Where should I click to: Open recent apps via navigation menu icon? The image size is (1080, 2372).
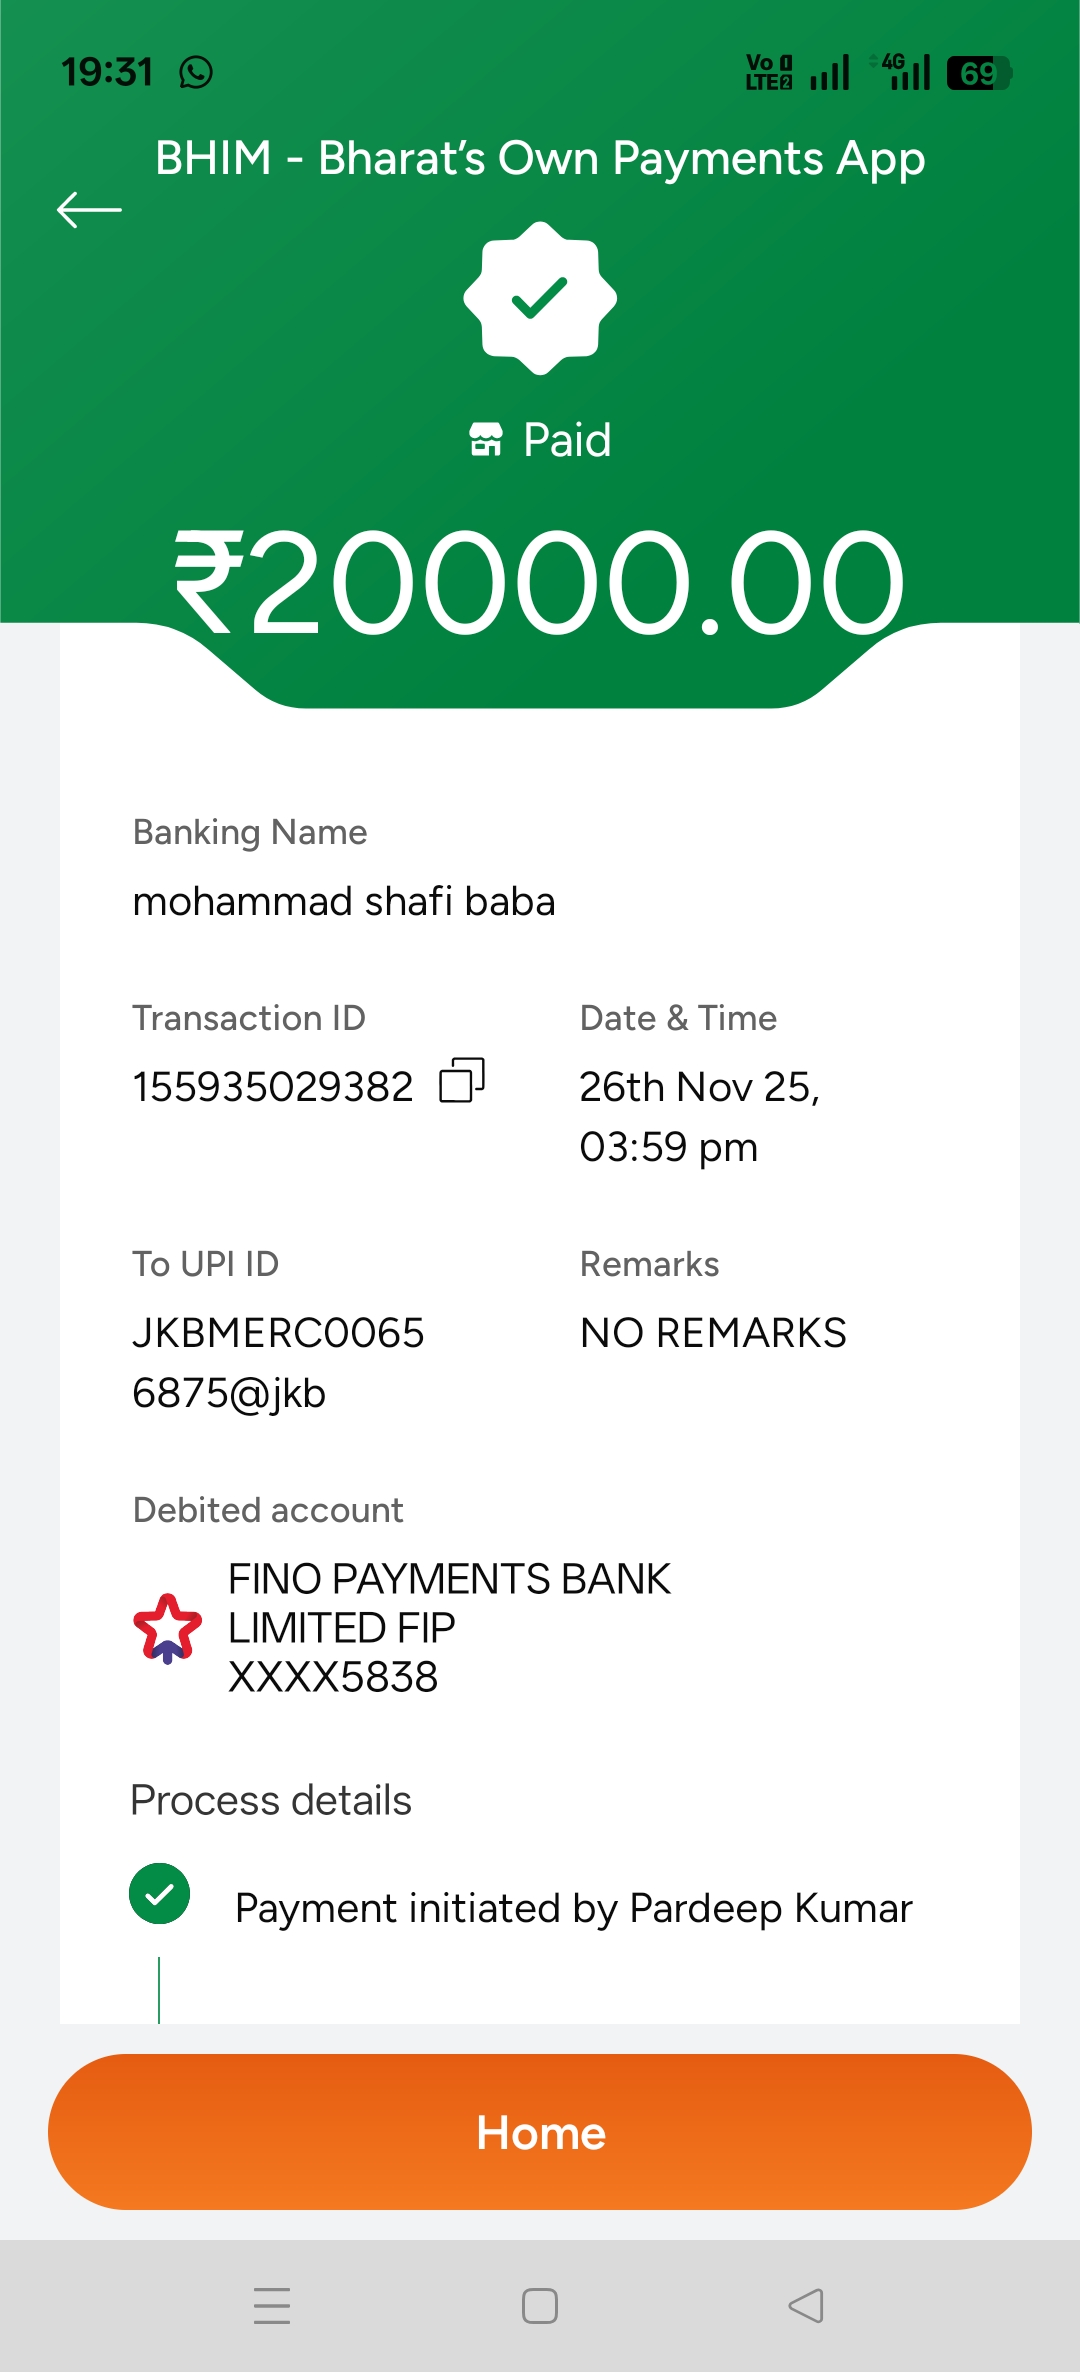pos(272,2306)
